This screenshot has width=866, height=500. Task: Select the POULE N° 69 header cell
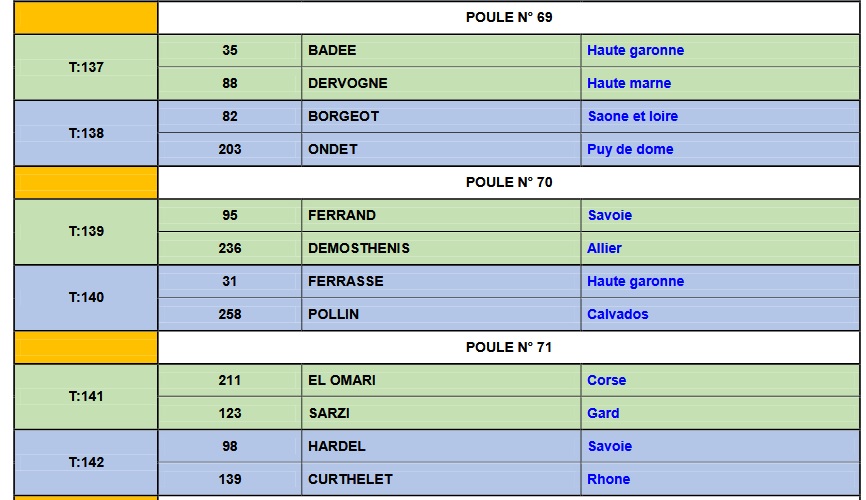(x=509, y=18)
